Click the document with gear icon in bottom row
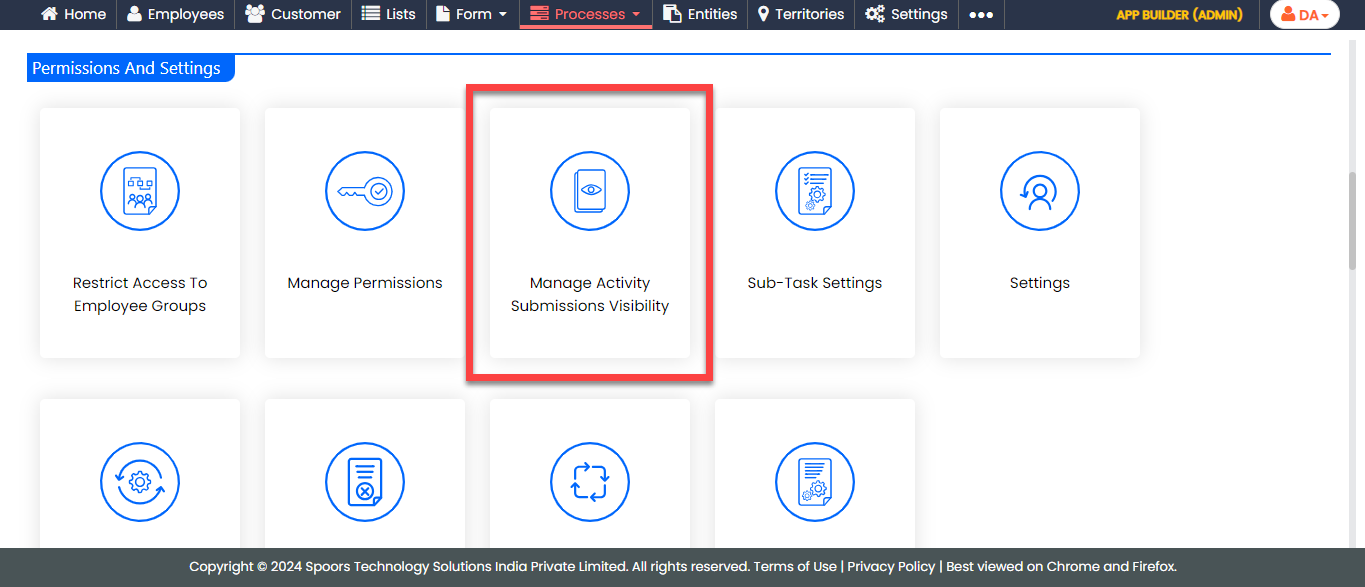Screen dimensions: 1365x587 [815, 482]
